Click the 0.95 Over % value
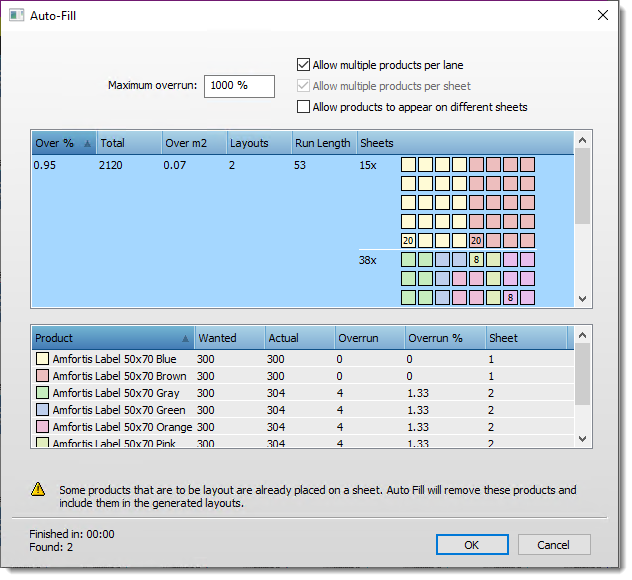632x580 pixels. (45, 165)
